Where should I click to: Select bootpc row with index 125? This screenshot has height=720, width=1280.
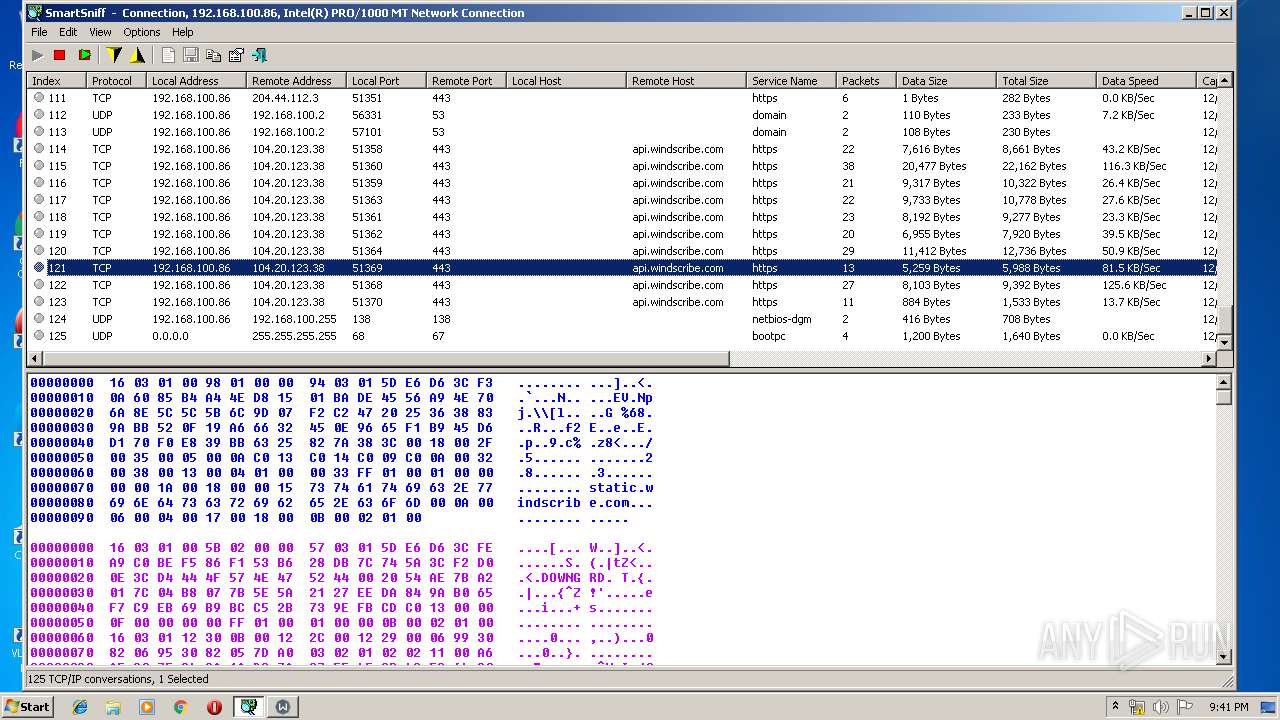click(622, 336)
